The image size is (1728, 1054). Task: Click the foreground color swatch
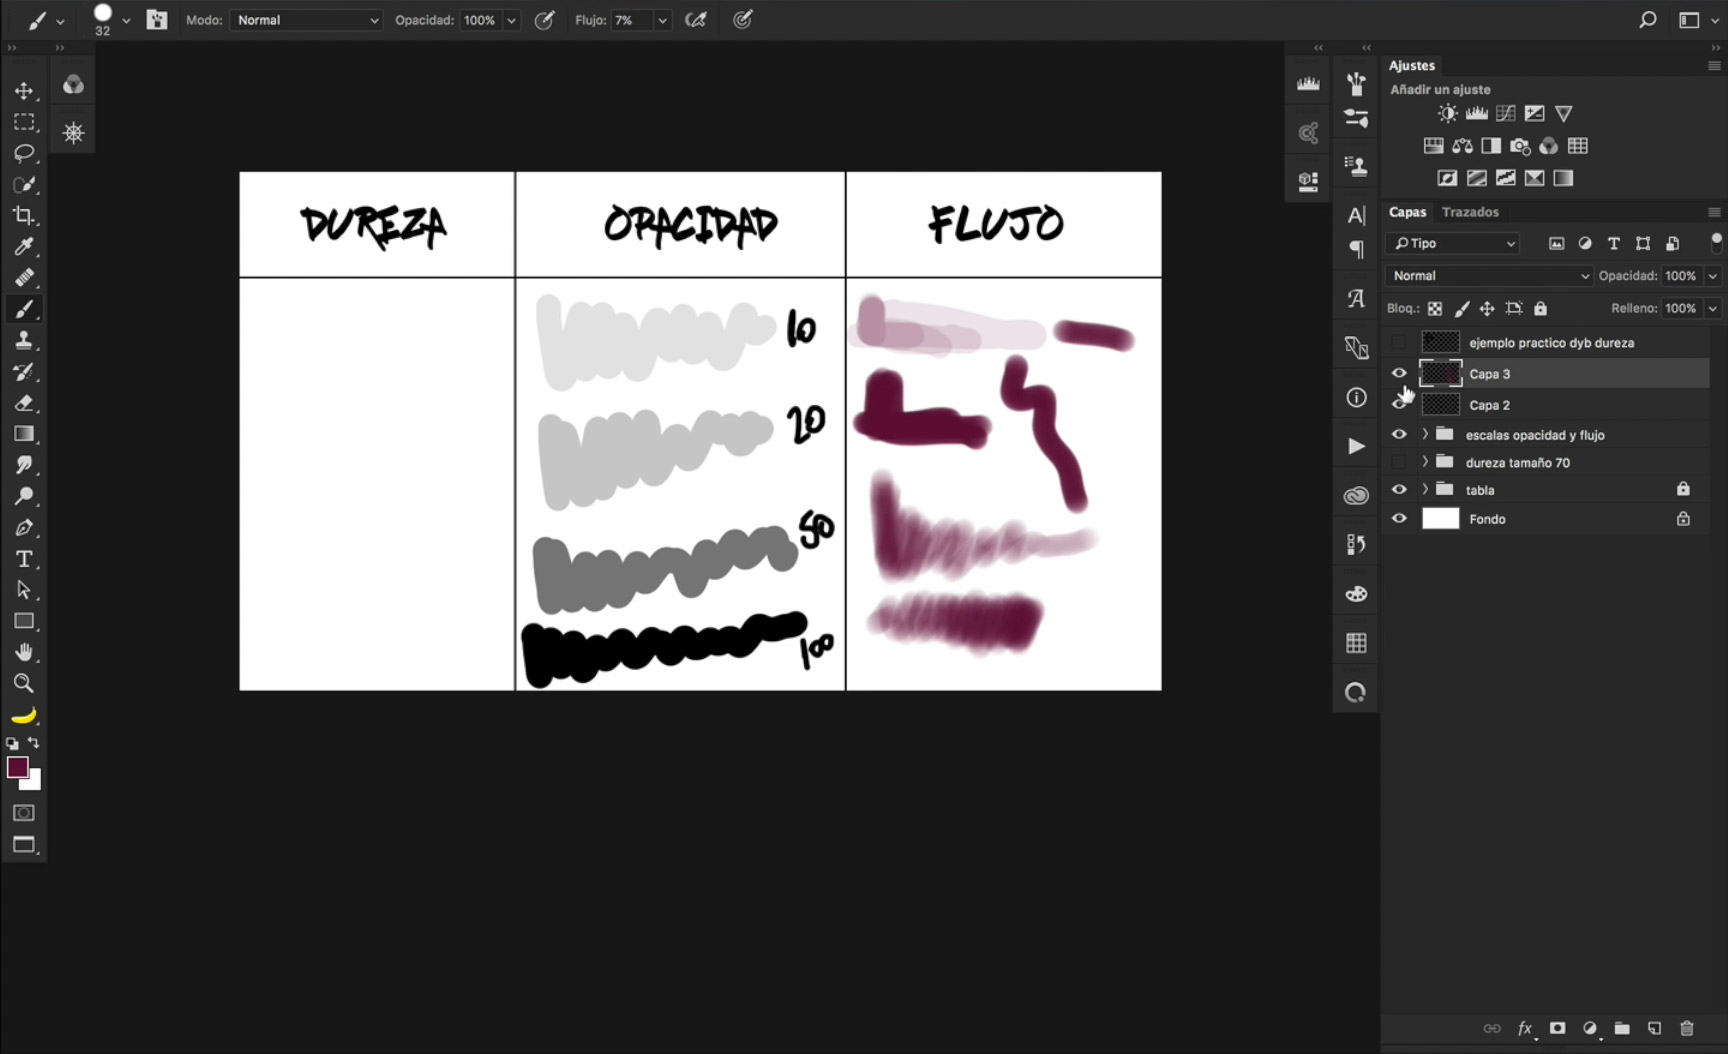17,767
